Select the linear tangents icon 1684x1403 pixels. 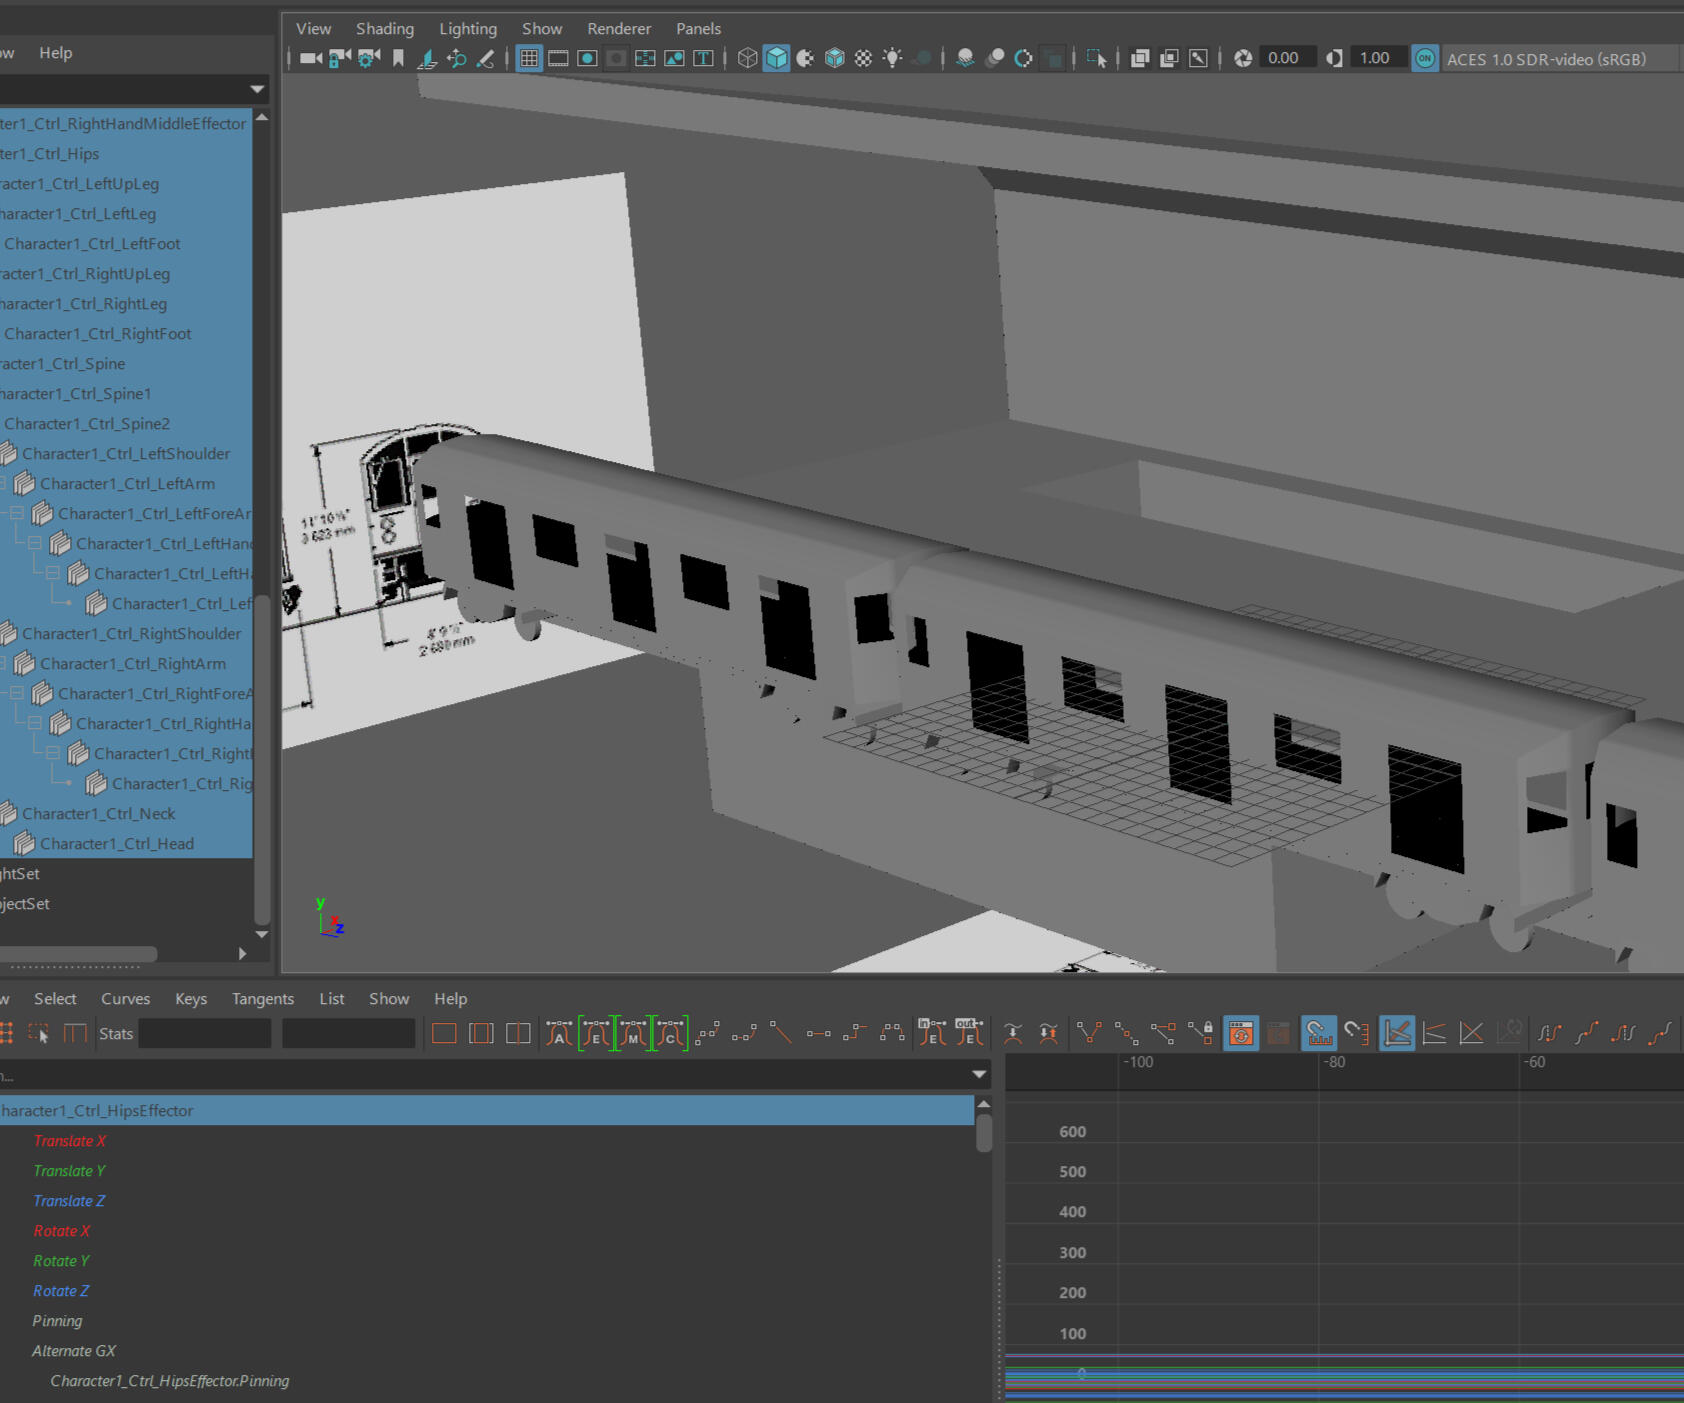click(x=781, y=1034)
